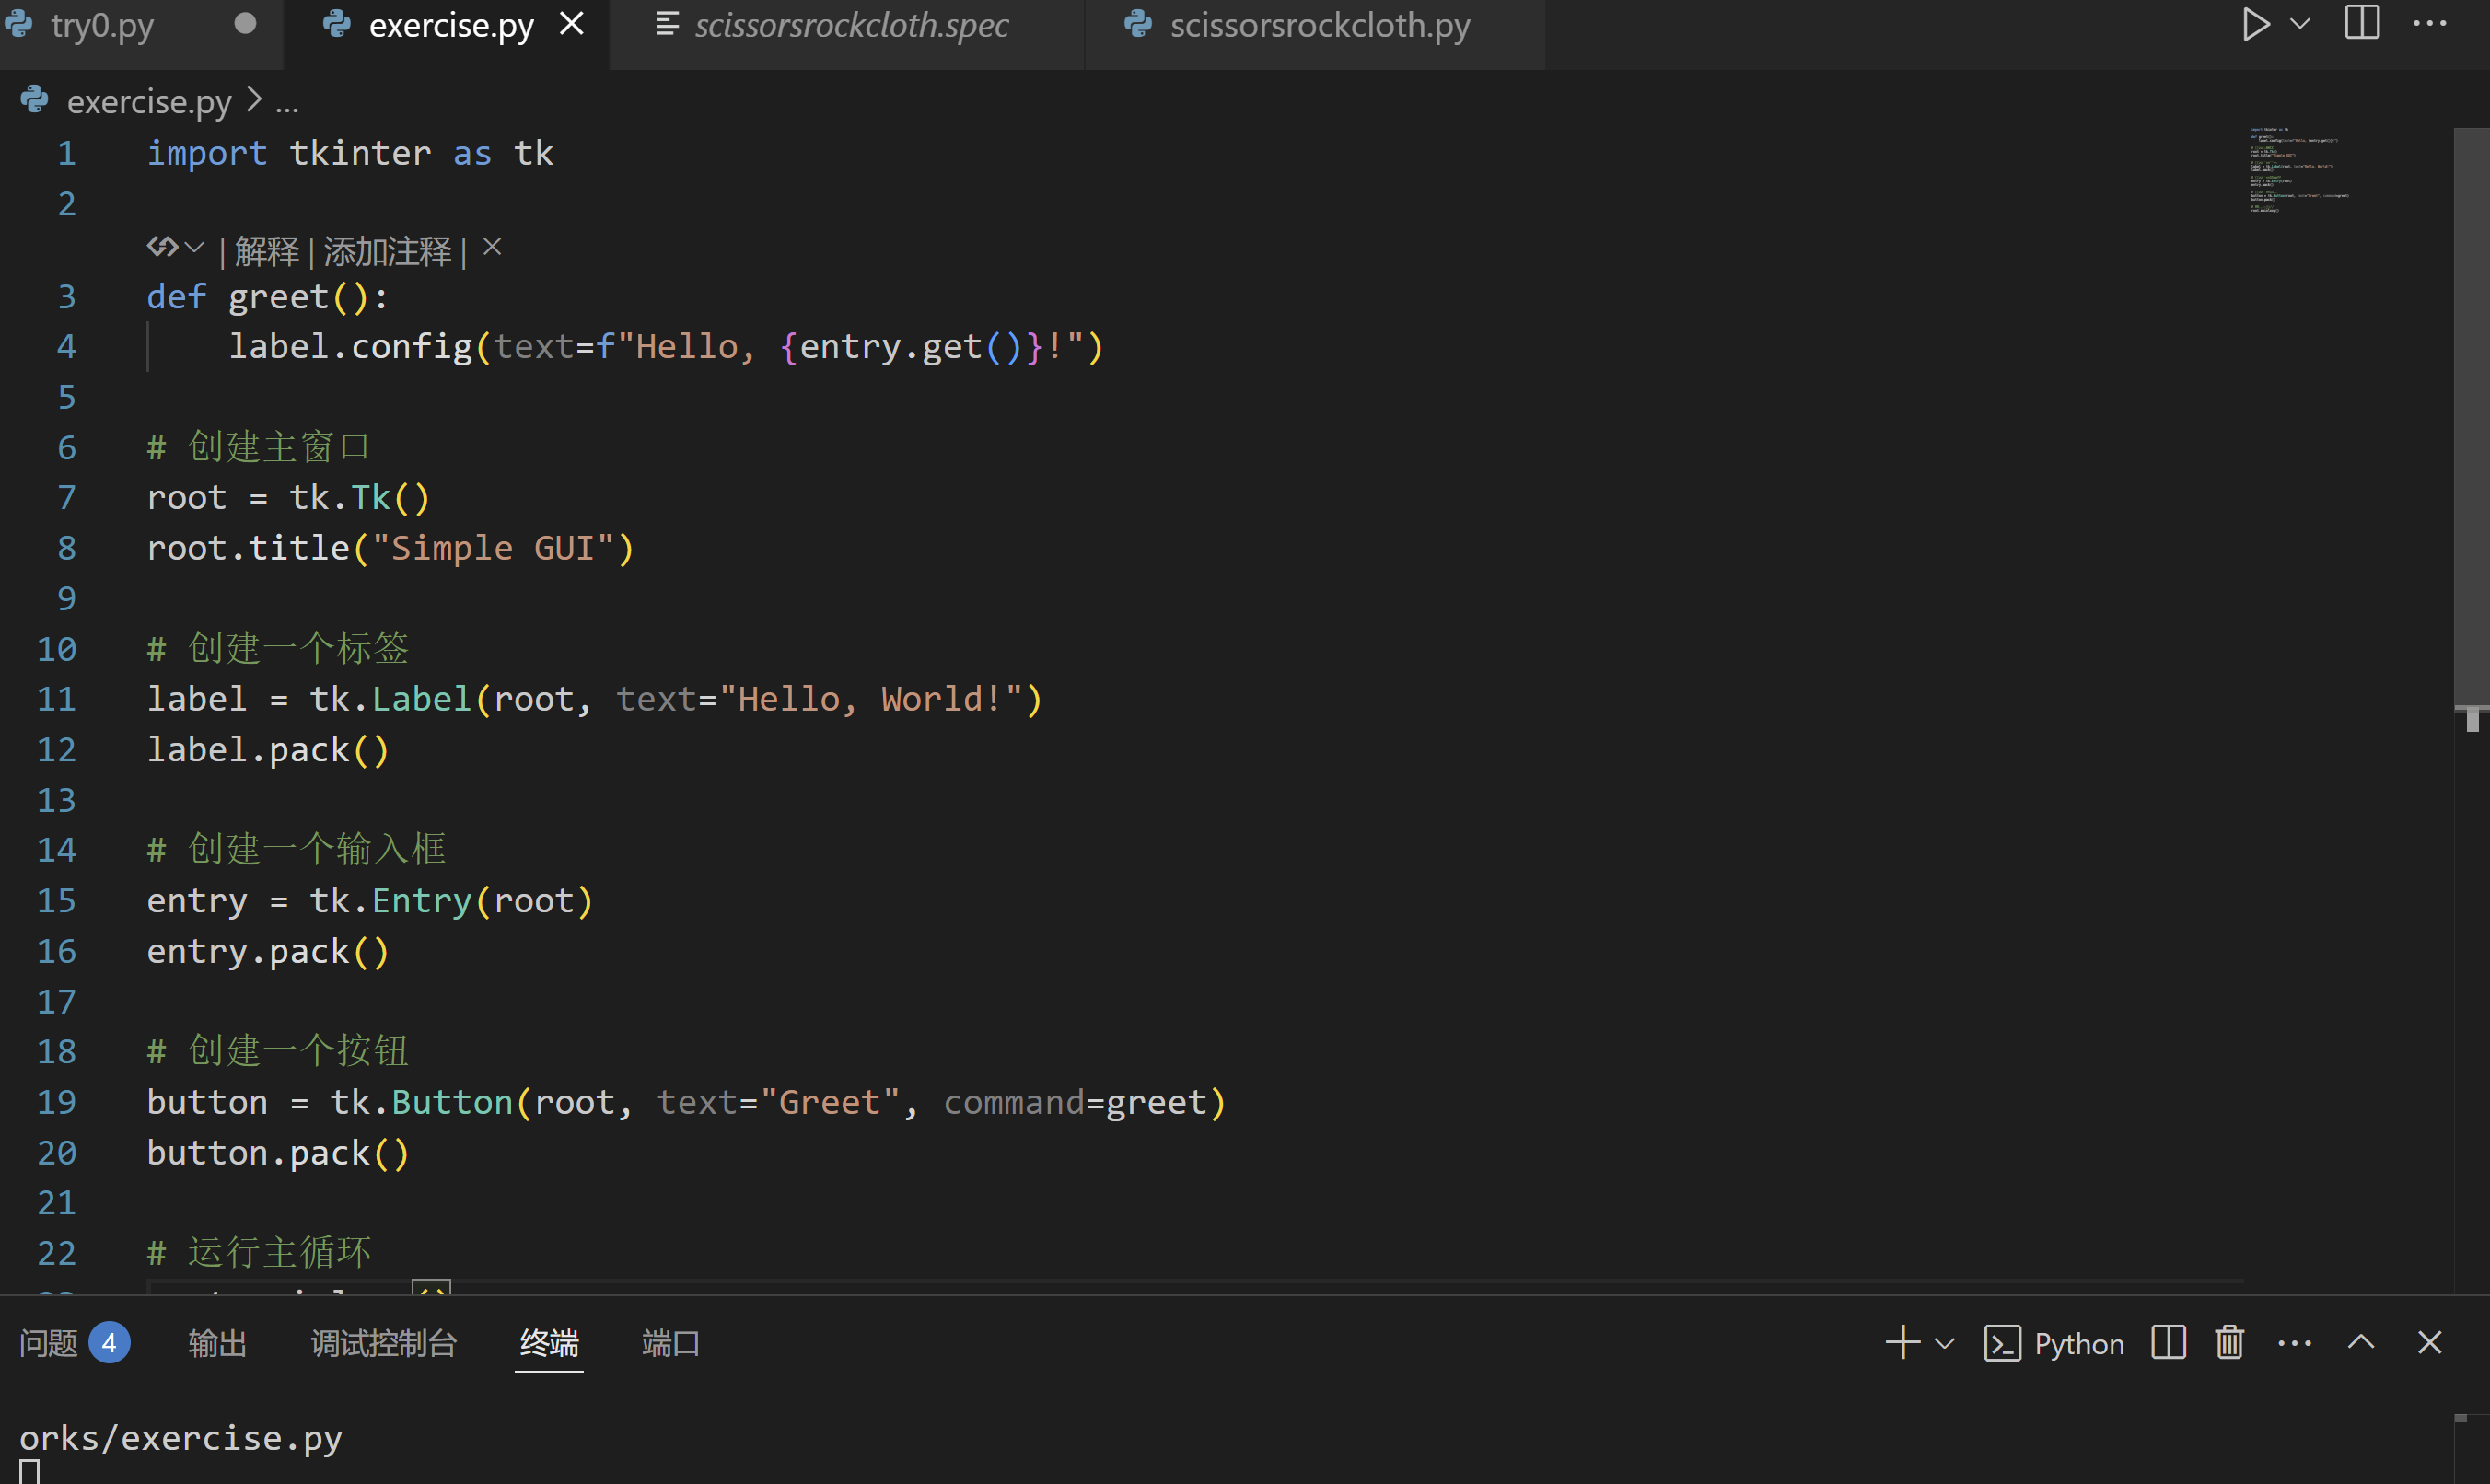Open terminal launch profile dropdown chevron
Screen dimensions: 2490x1484
(x=1945, y=1343)
